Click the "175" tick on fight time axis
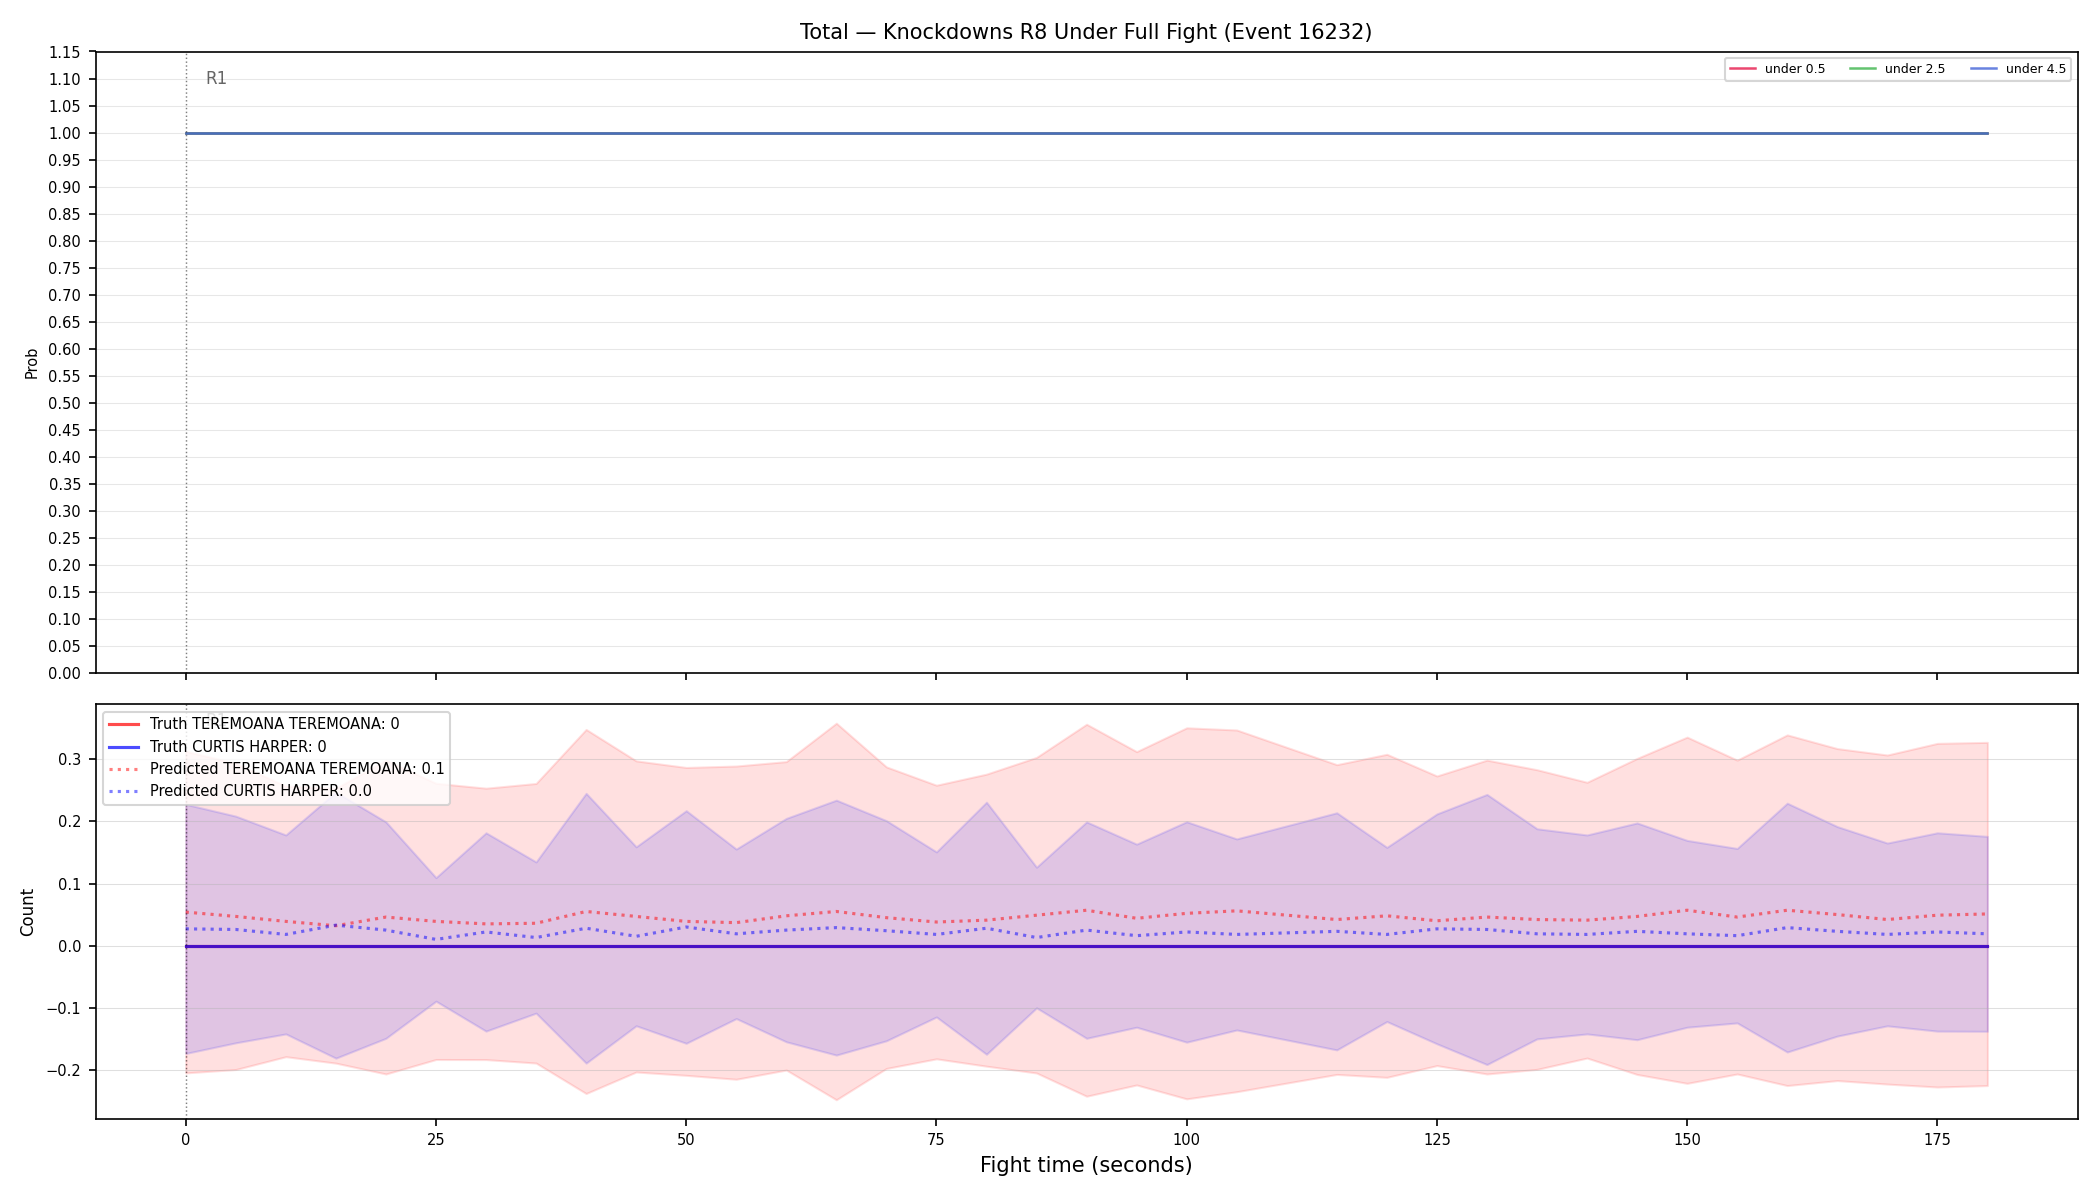The image size is (2100, 1200). pos(1937,1138)
